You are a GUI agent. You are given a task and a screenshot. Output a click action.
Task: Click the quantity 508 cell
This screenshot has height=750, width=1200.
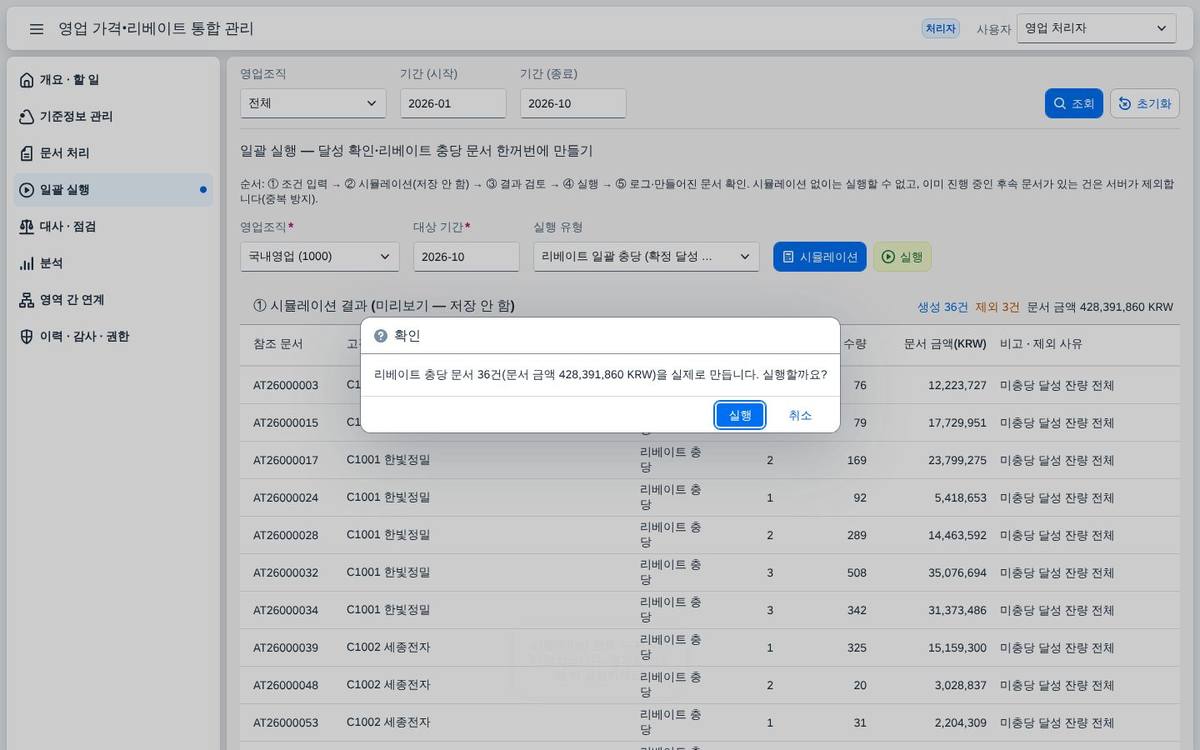pos(855,573)
